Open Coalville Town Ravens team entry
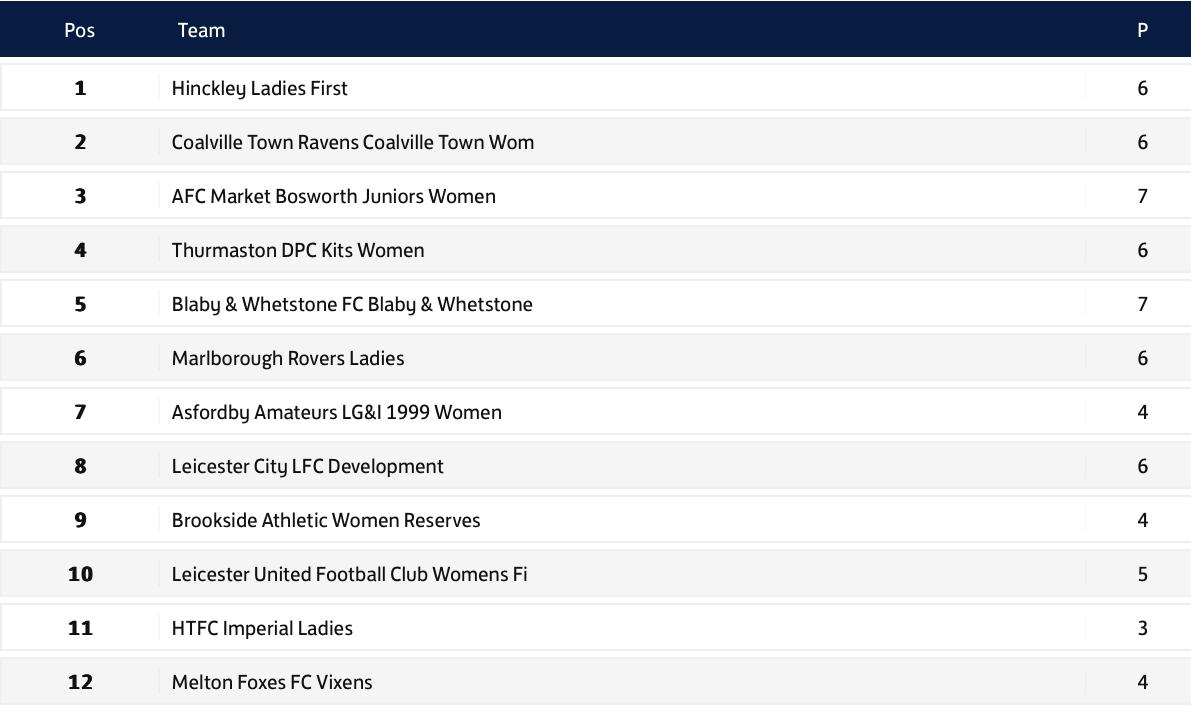 coord(352,142)
